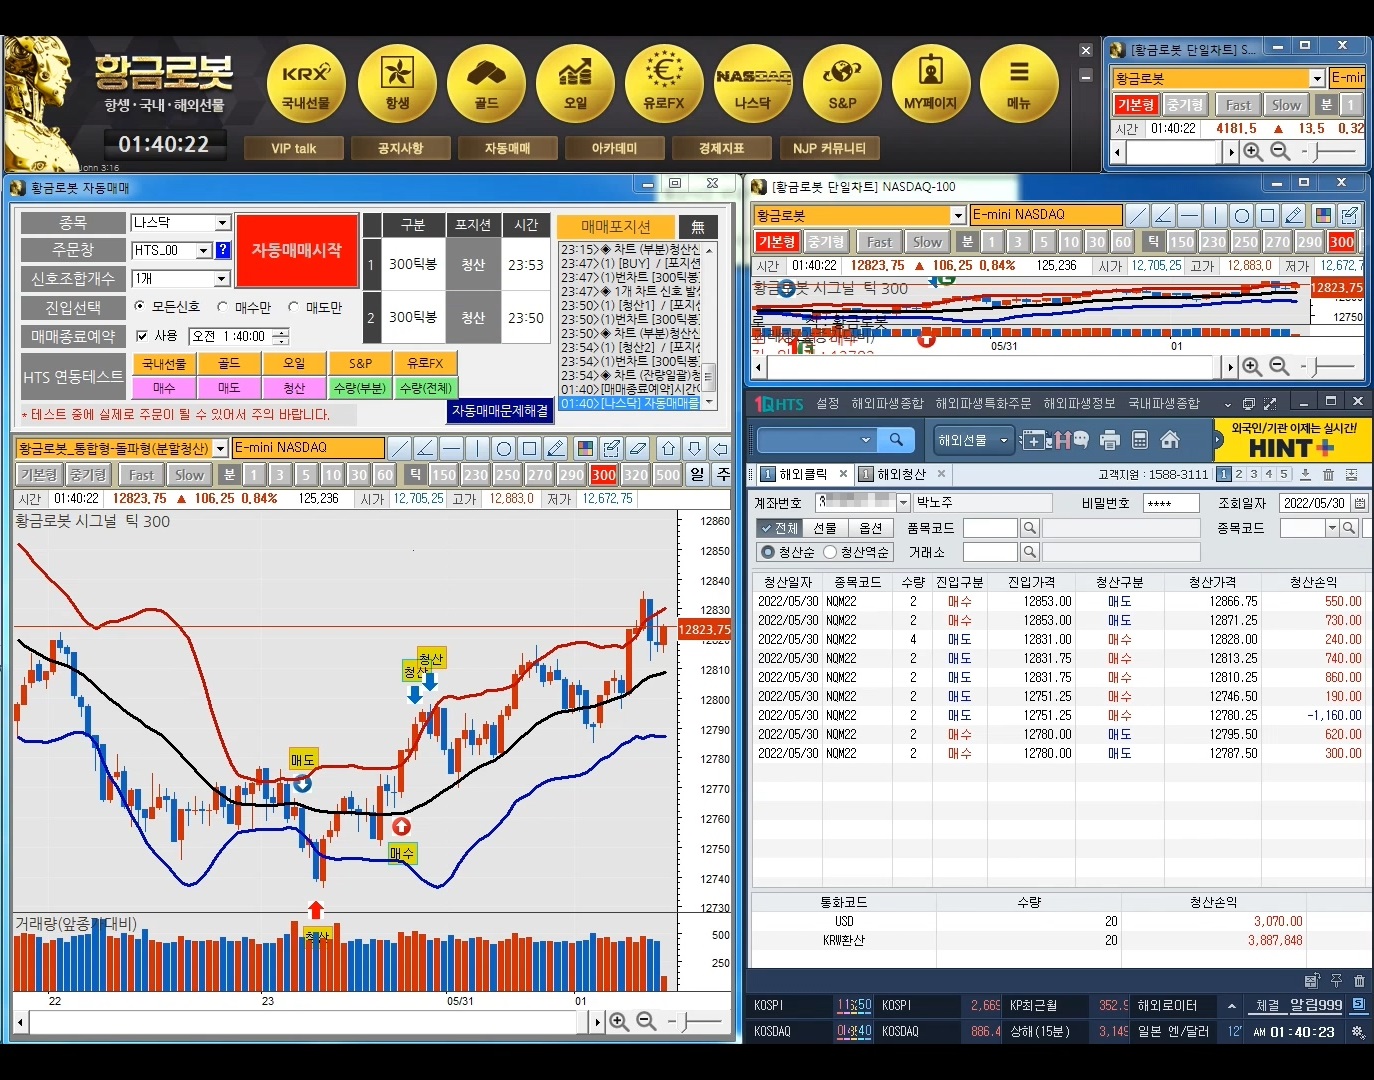The height and width of the screenshot is (1080, 1374).
Task: Select rectangle drawing tool in bottom-left chart toolbar
Action: pyautogui.click(x=530, y=448)
